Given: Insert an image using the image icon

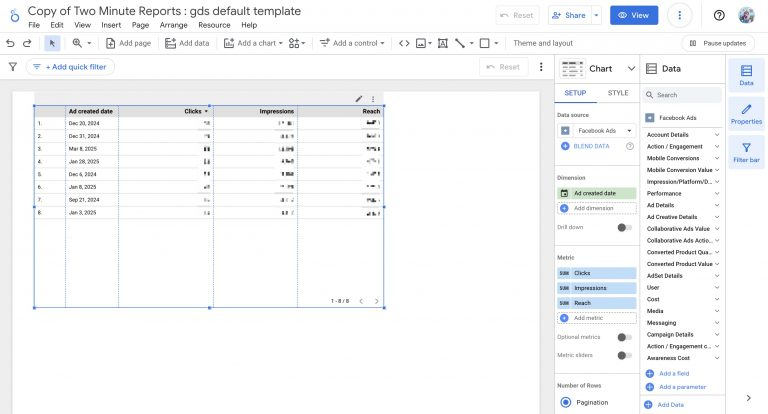Looking at the screenshot, I should [x=422, y=43].
